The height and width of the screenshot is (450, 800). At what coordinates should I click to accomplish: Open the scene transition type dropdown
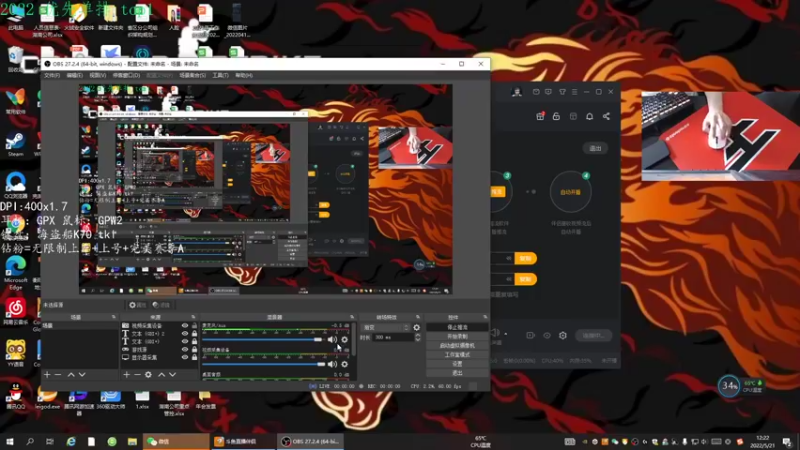386,328
